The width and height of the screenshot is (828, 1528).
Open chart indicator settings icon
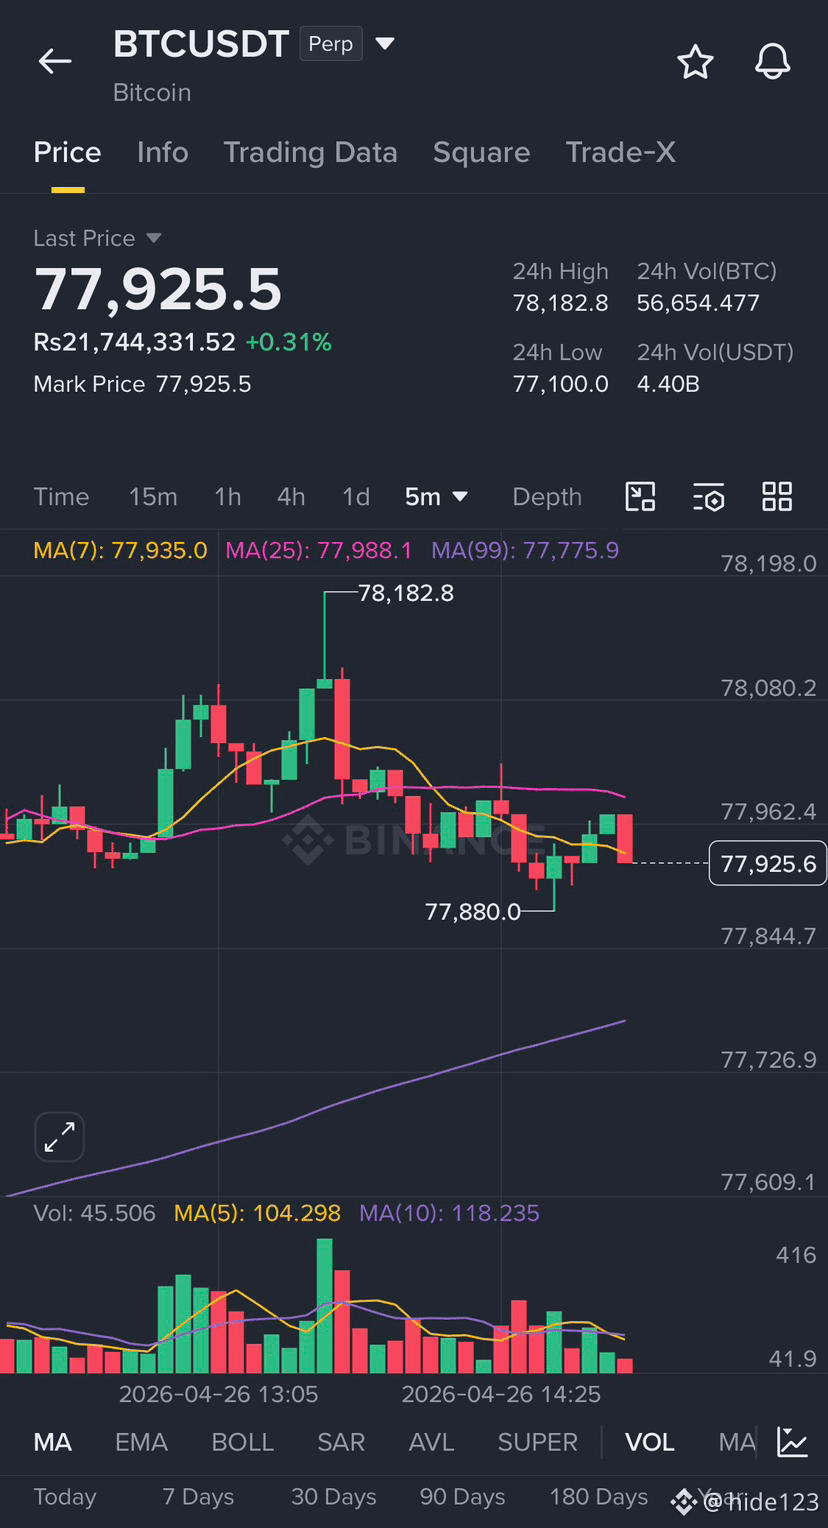(x=708, y=497)
